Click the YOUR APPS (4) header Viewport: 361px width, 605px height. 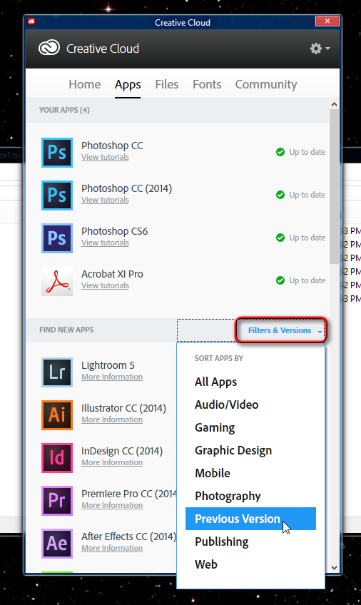64,110
